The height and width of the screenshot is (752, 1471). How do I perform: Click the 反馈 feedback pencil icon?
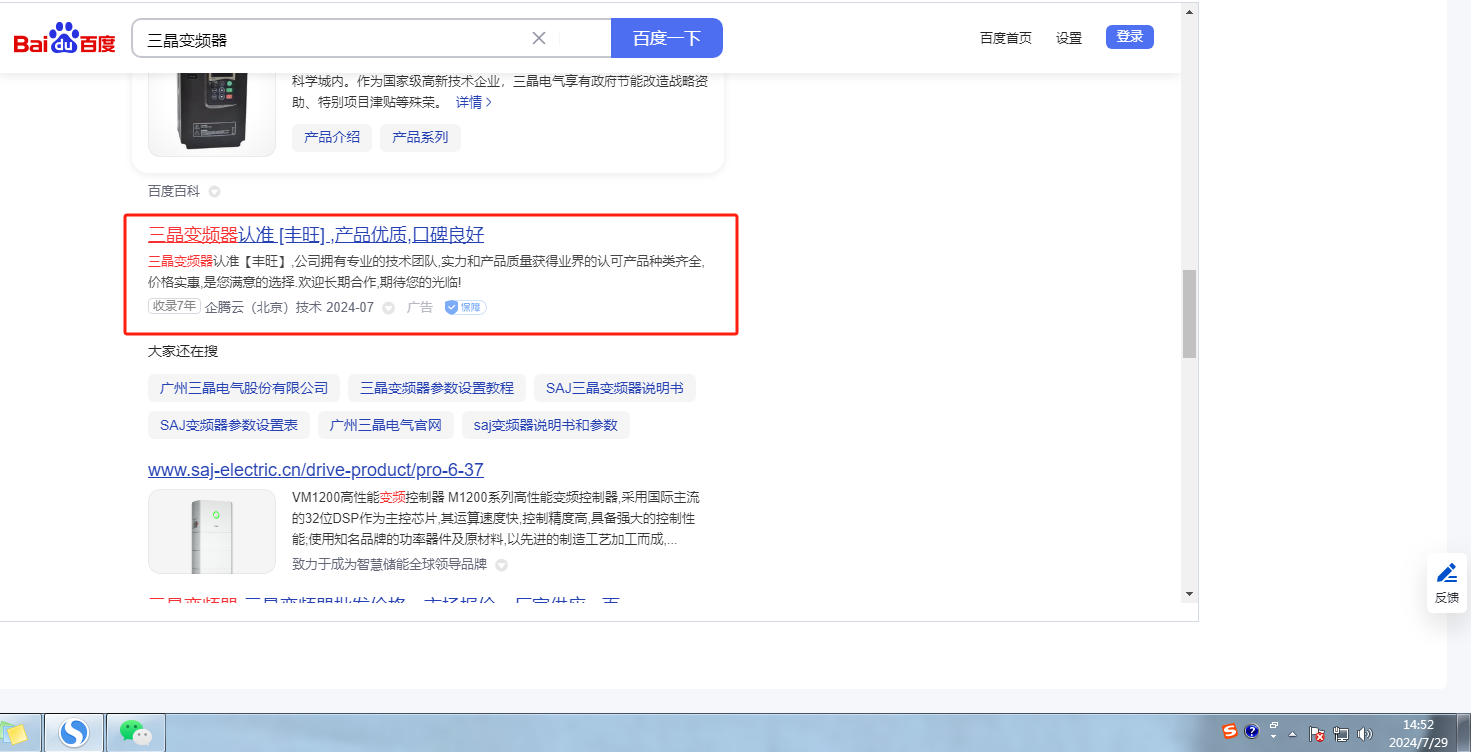pyautogui.click(x=1446, y=573)
